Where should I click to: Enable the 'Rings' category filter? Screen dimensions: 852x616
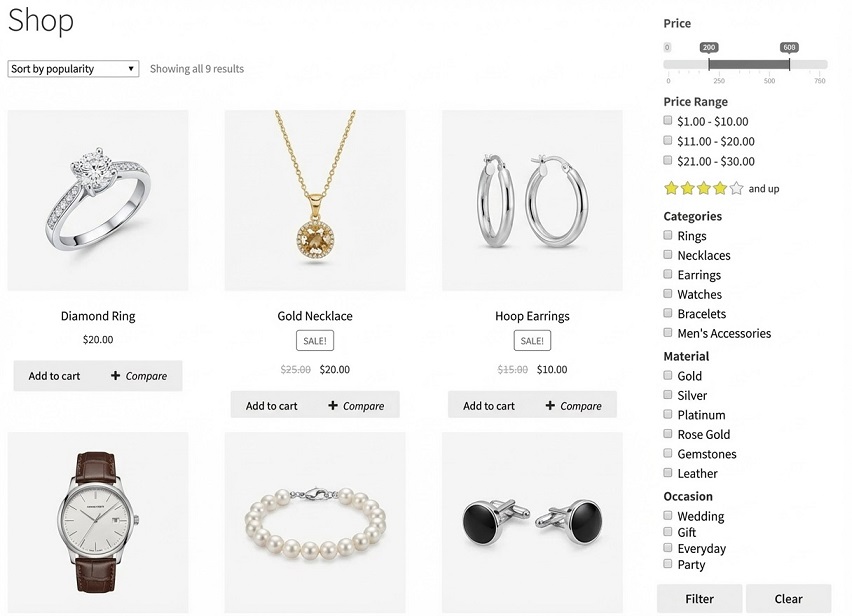(x=668, y=236)
